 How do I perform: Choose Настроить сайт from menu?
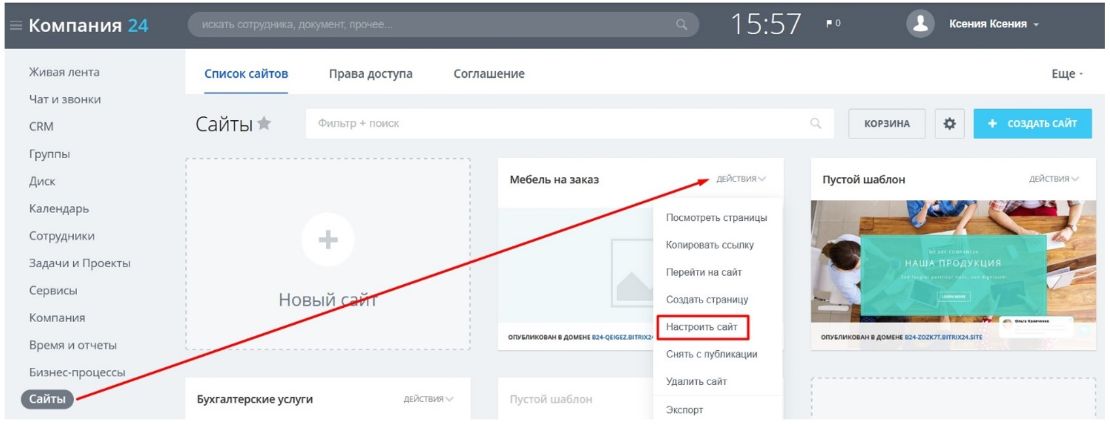click(702, 328)
